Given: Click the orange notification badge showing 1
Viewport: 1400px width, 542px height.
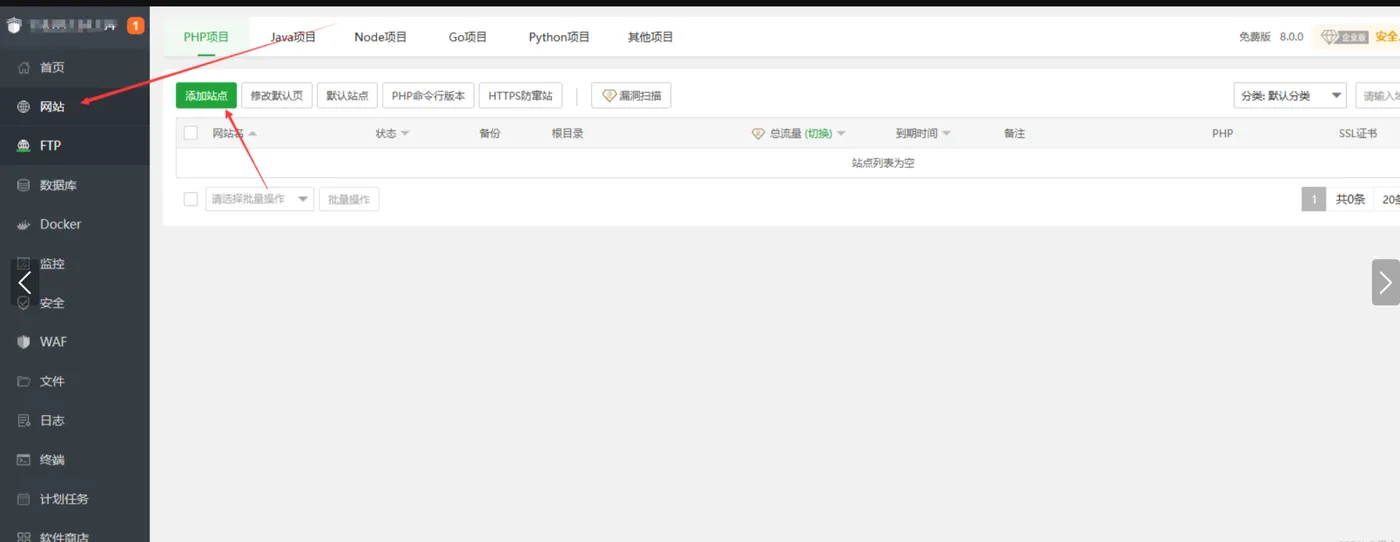Looking at the screenshot, I should click(x=136, y=26).
